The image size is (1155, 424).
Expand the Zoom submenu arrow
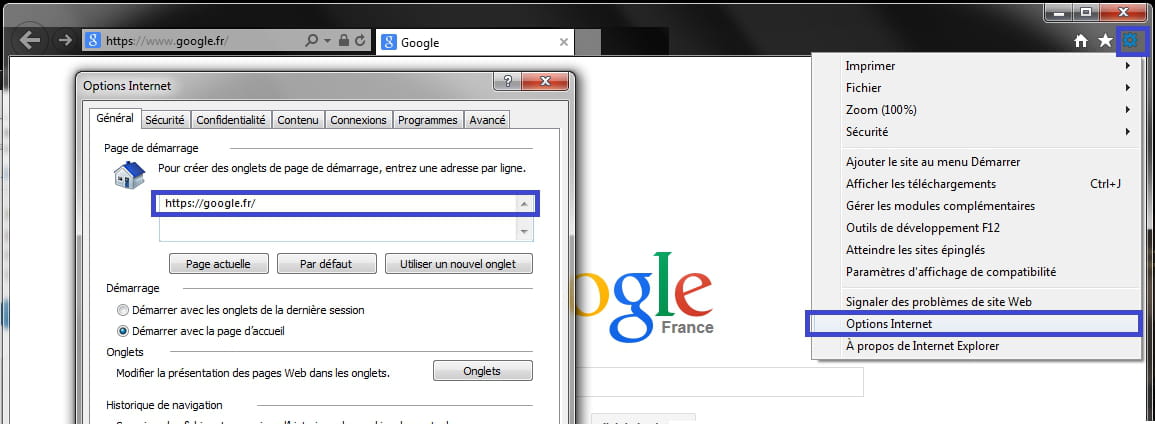1128,110
